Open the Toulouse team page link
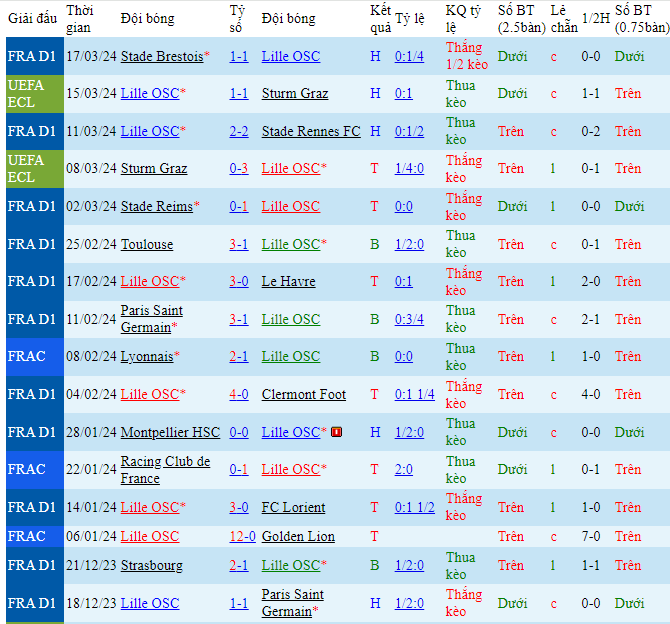Image resolution: width=670 pixels, height=624 pixels. point(147,244)
